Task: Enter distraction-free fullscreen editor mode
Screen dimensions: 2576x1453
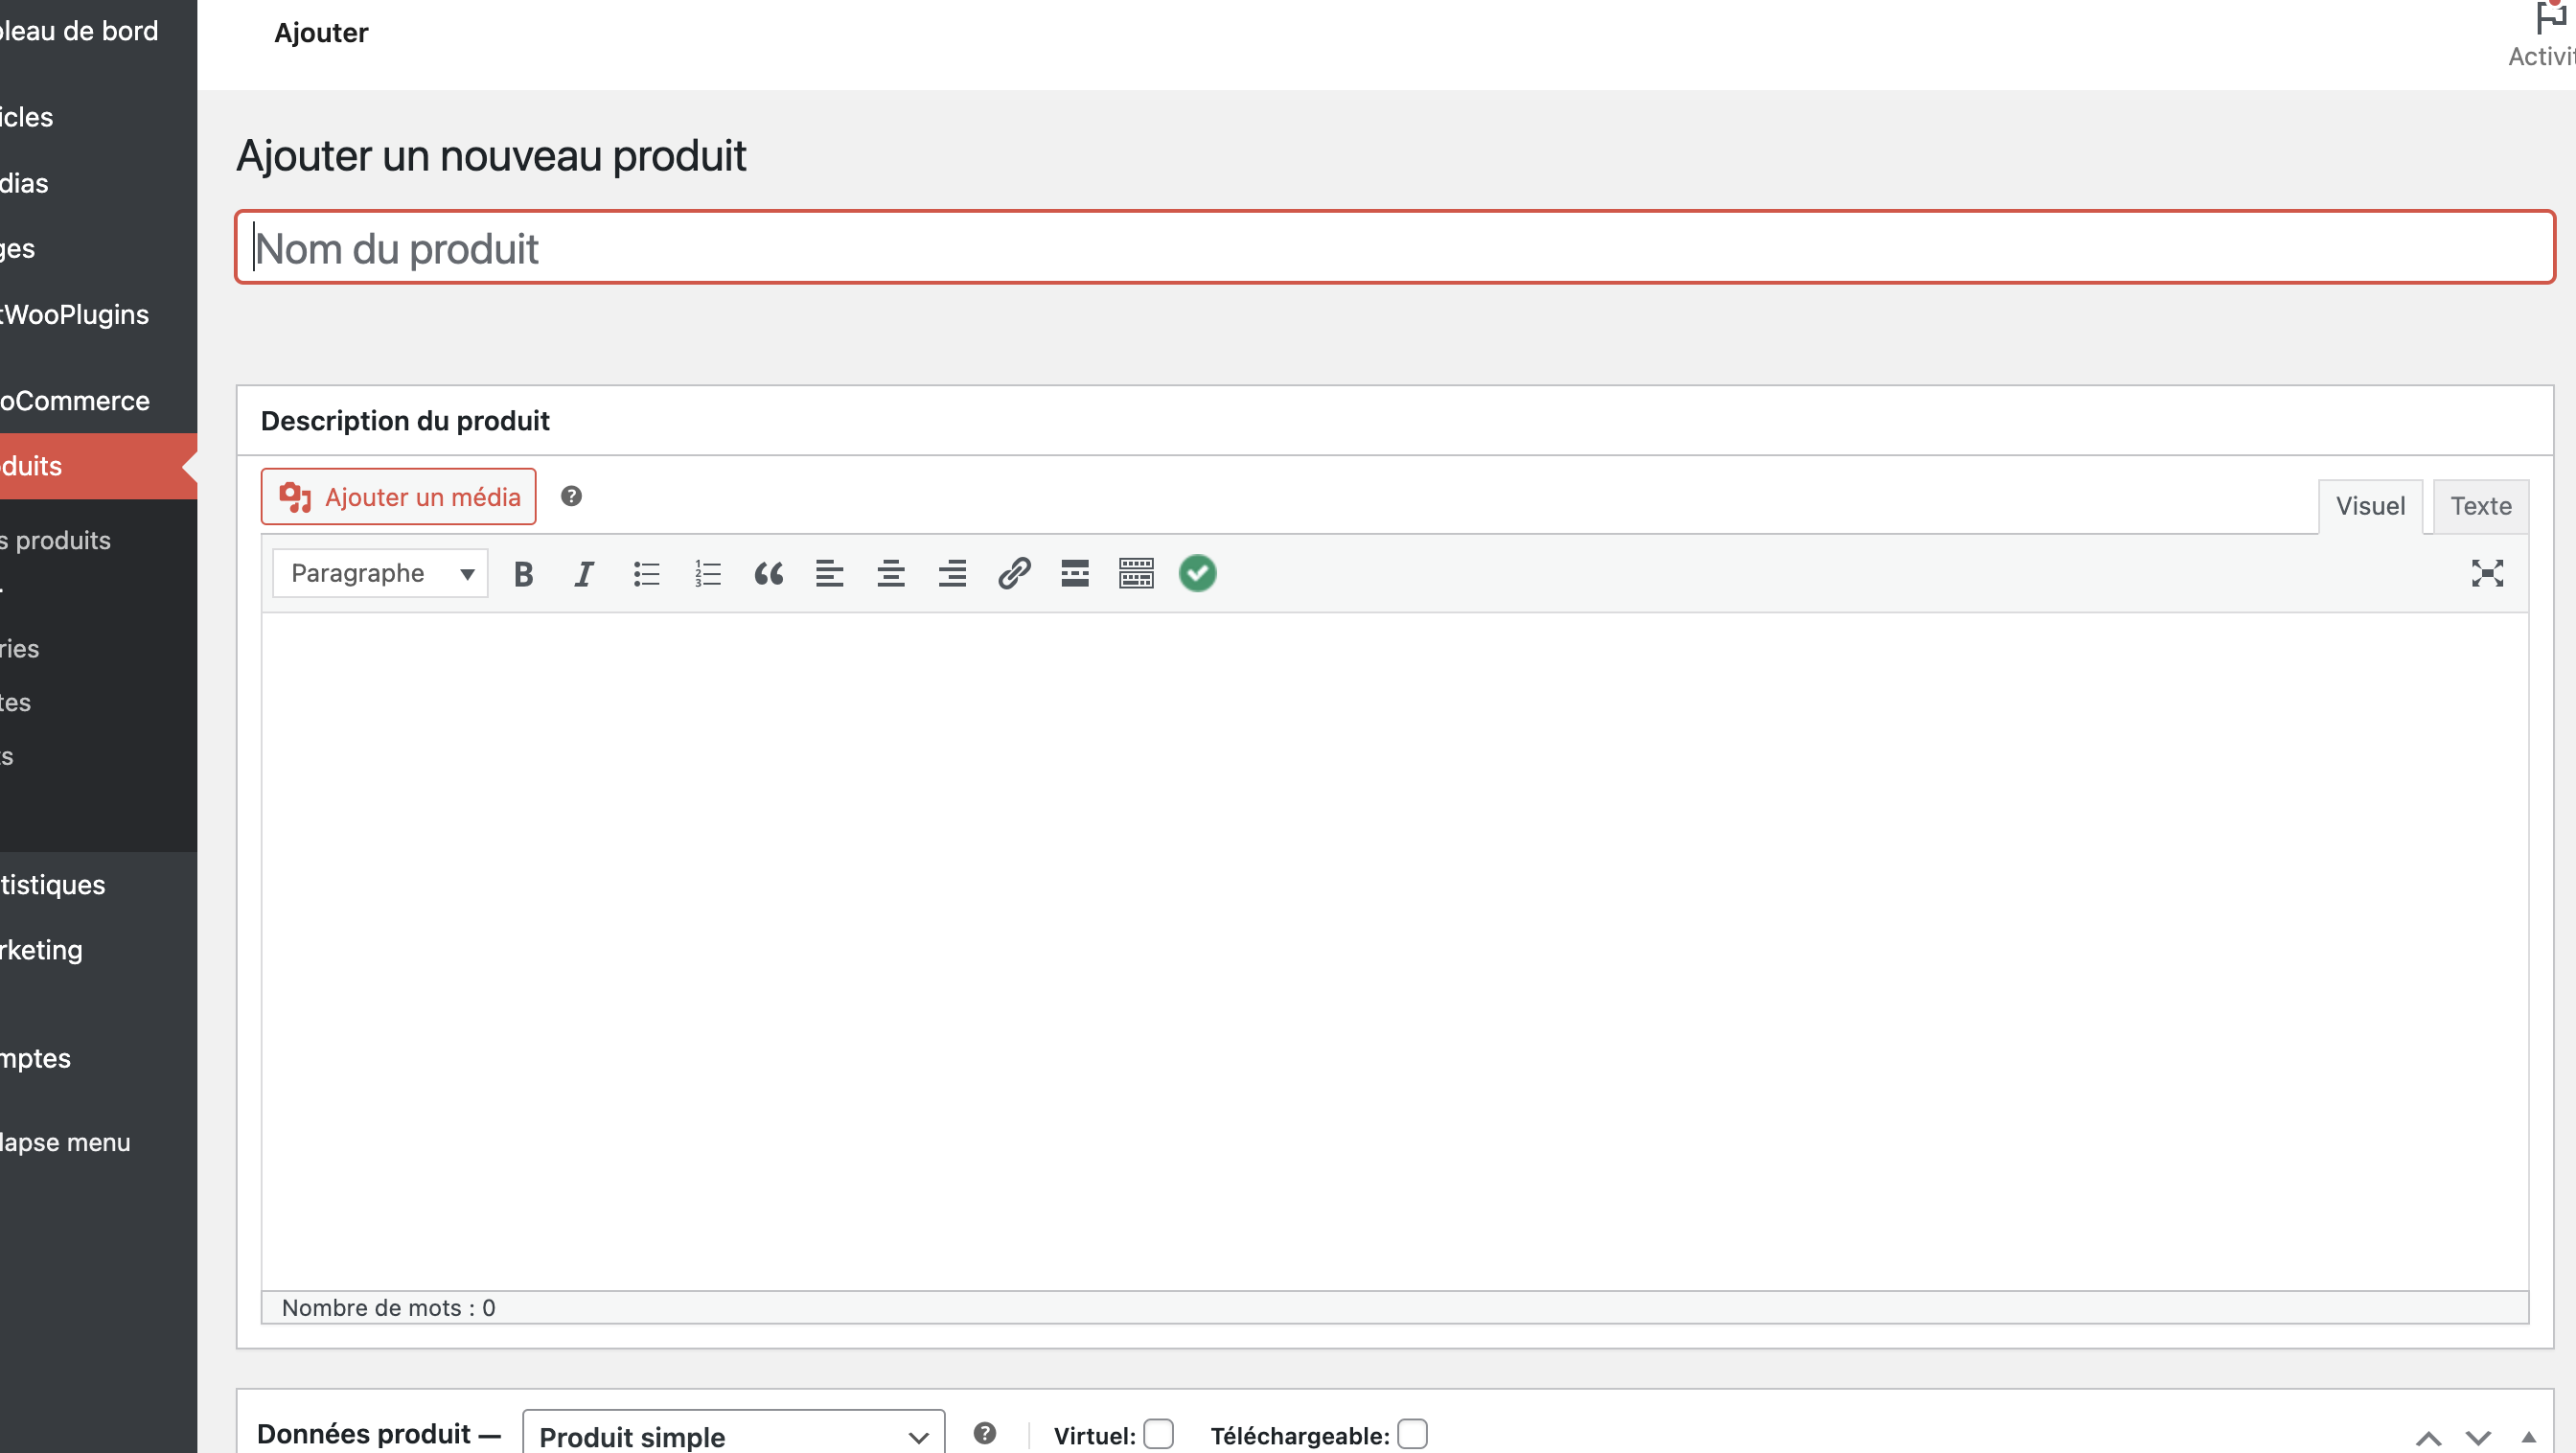Action: [2486, 574]
